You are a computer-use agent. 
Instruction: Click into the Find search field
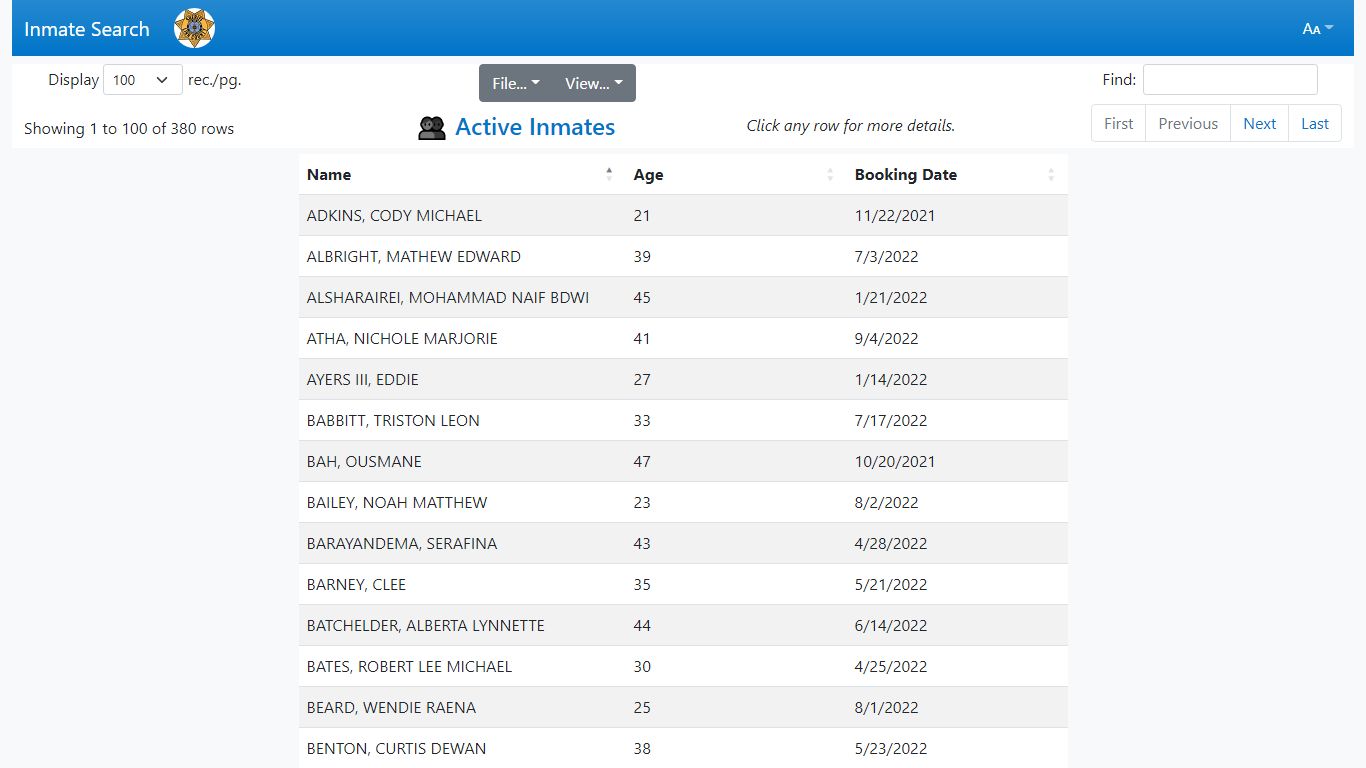click(x=1230, y=79)
